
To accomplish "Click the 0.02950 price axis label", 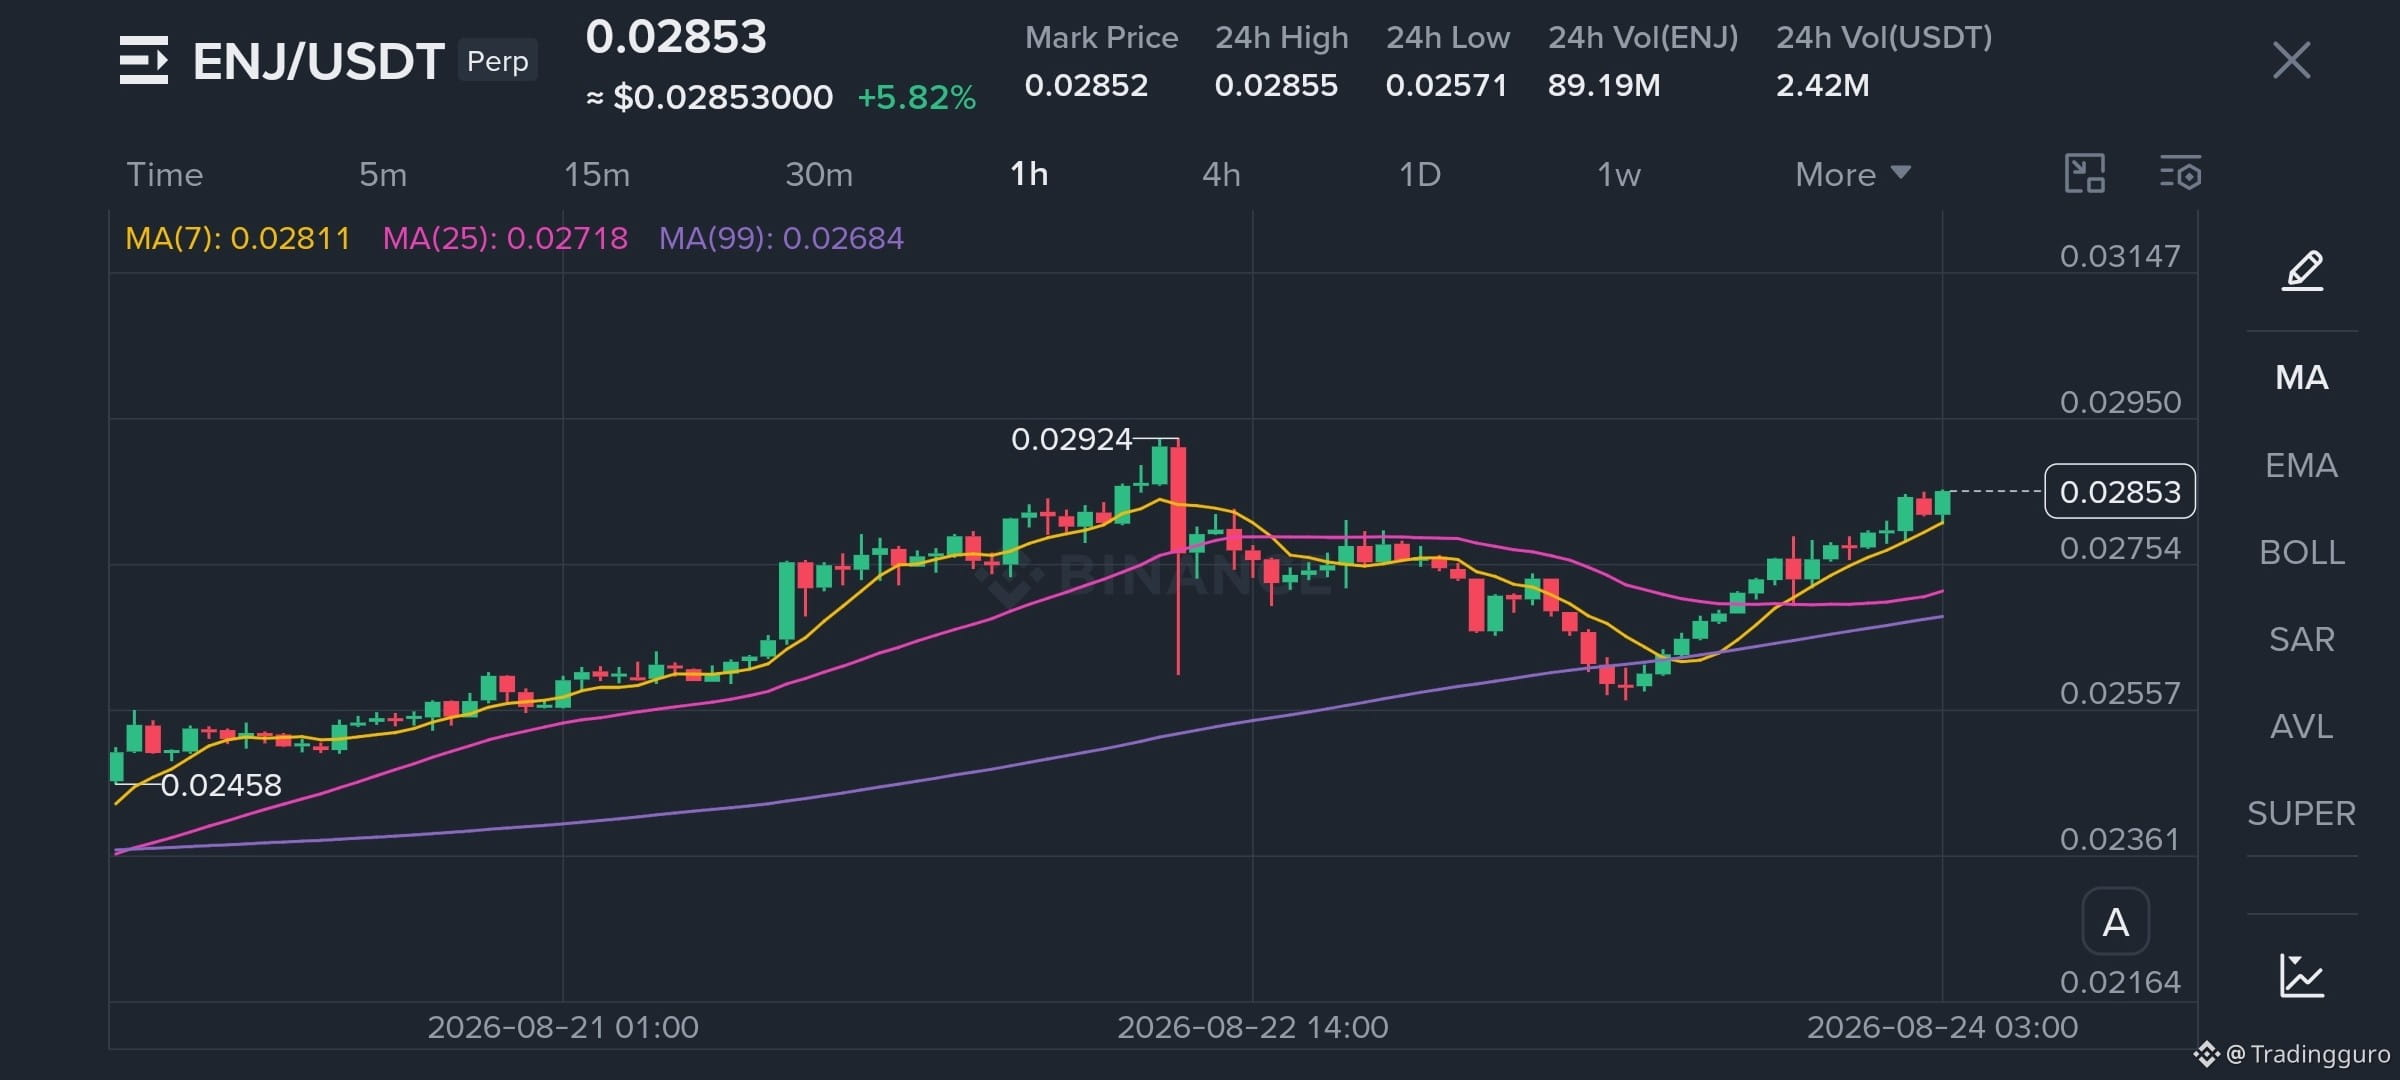I will tap(2120, 402).
